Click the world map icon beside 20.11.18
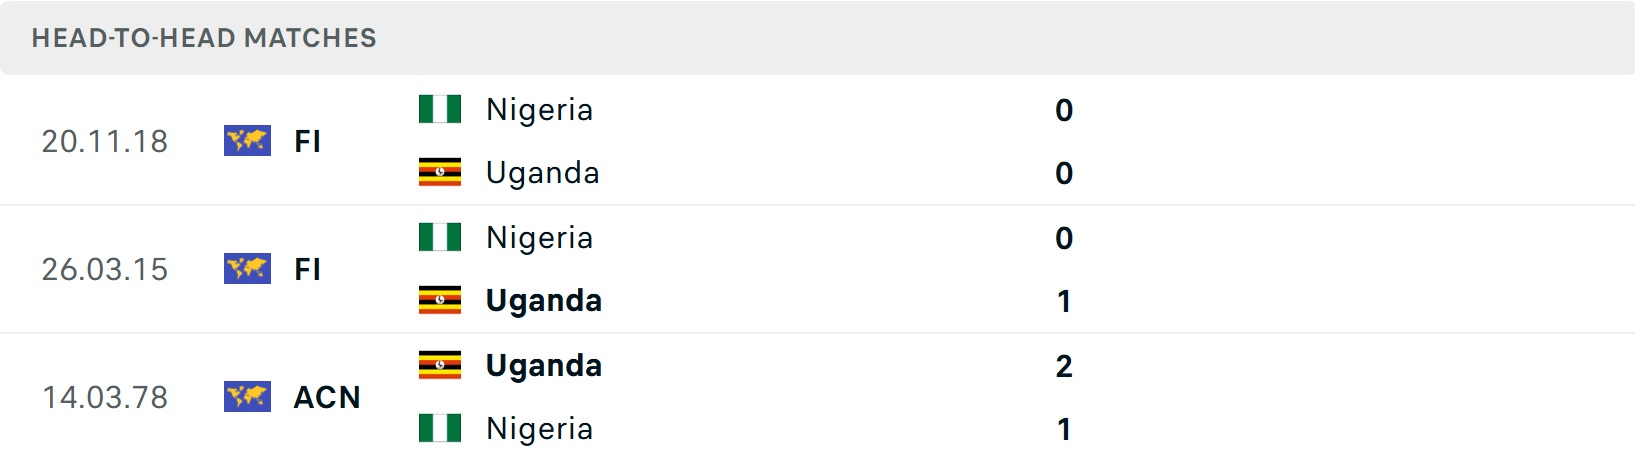Image resolution: width=1635 pixels, height=460 pixels. coord(247,141)
